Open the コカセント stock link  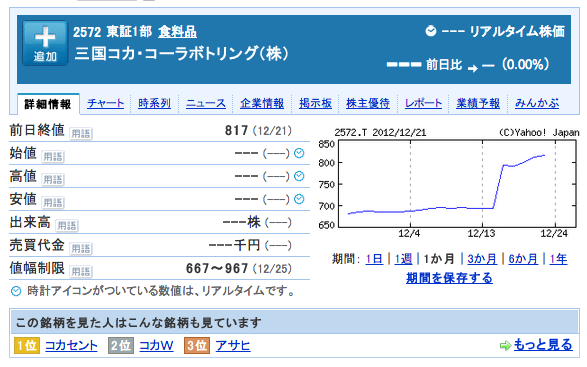(71, 345)
